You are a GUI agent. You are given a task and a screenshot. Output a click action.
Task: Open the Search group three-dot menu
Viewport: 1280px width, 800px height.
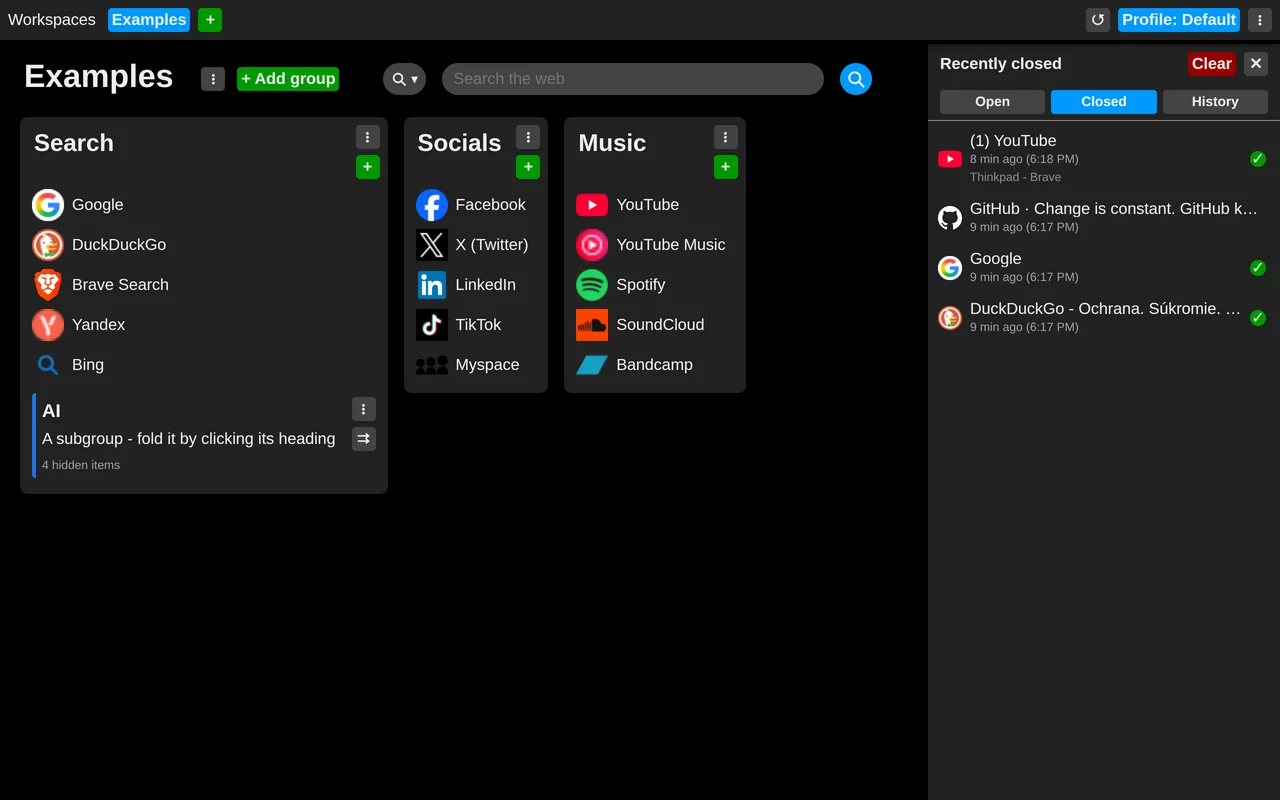pos(368,137)
